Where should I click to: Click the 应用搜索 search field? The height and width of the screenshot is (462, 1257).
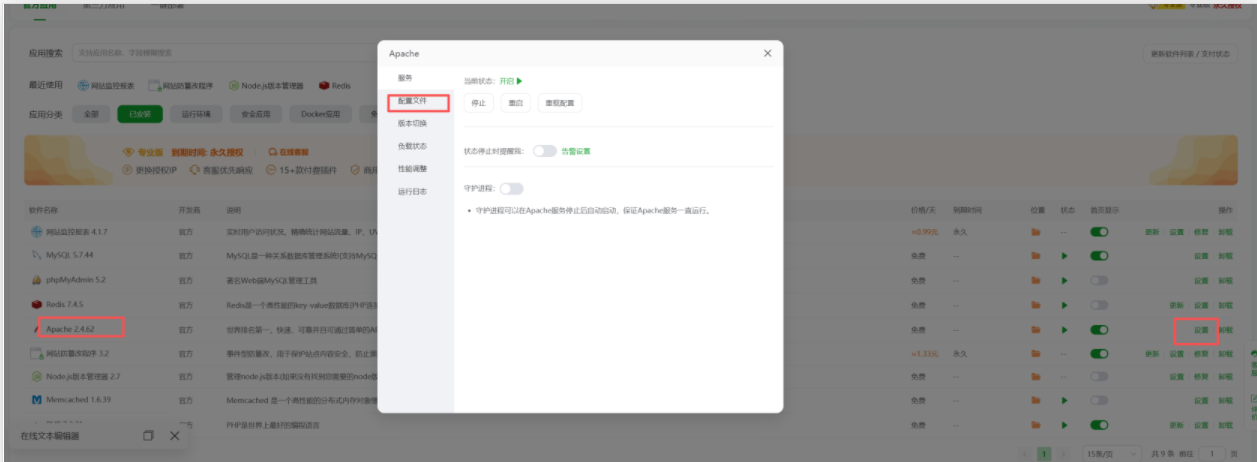pos(225,53)
